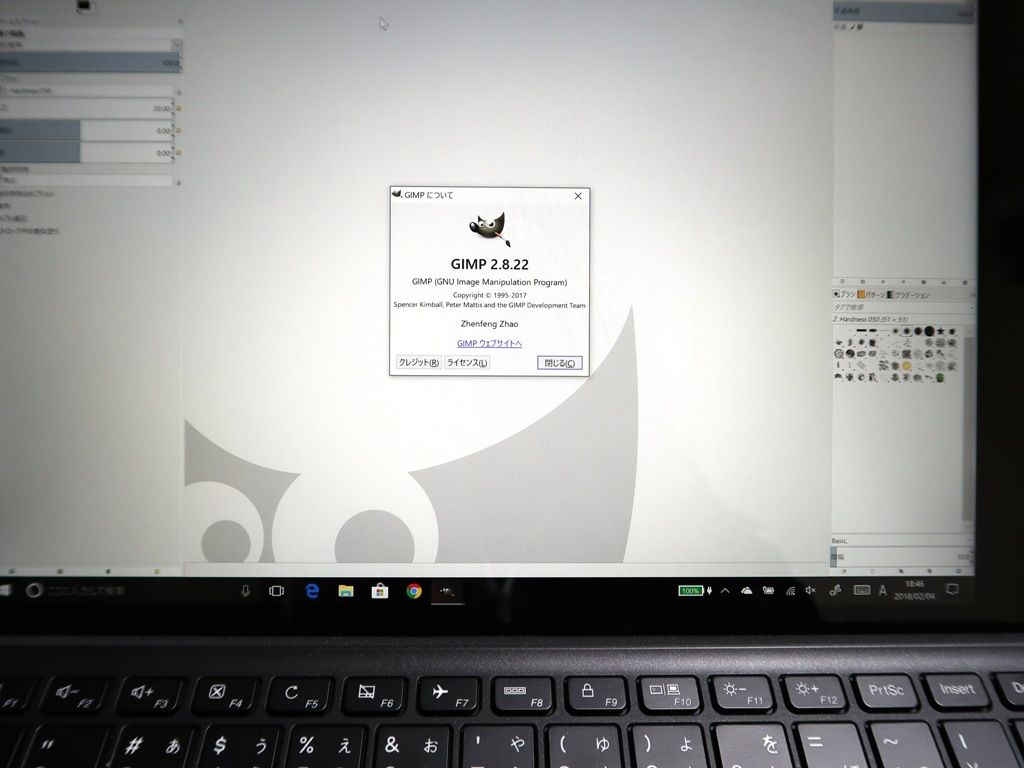
Task: Click the muted volume speaker tray icon
Action: [x=810, y=590]
